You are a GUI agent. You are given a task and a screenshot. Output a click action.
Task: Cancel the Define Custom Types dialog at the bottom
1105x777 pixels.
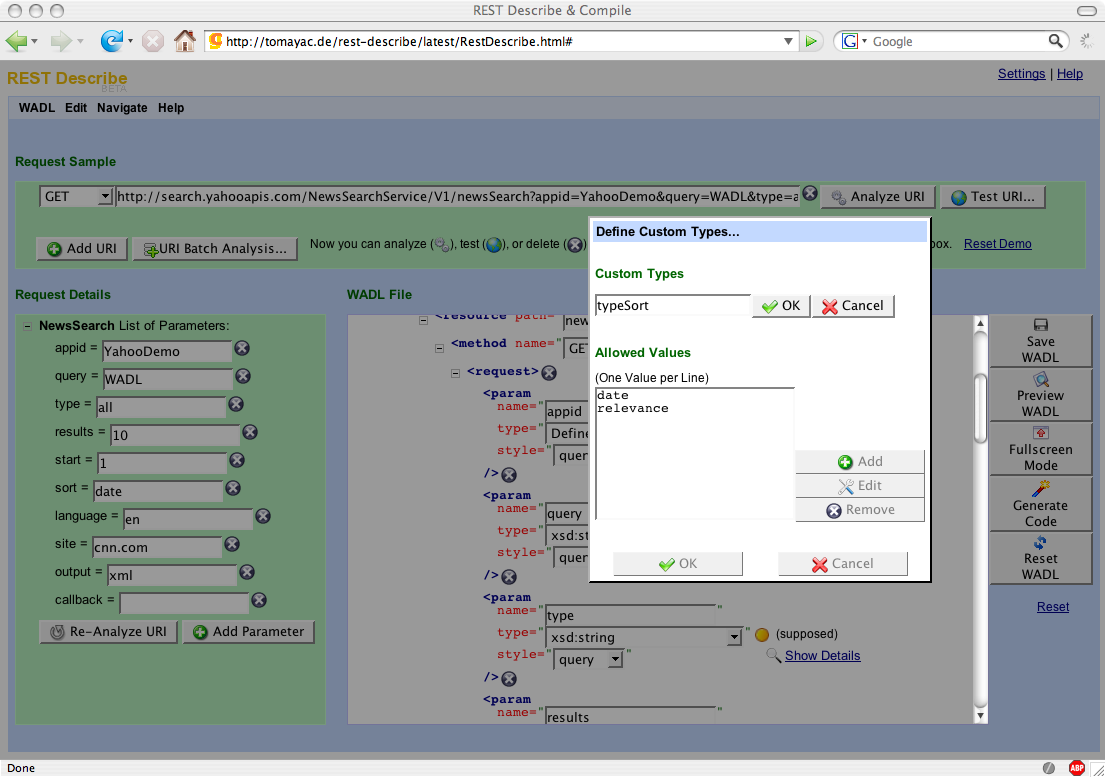[842, 564]
